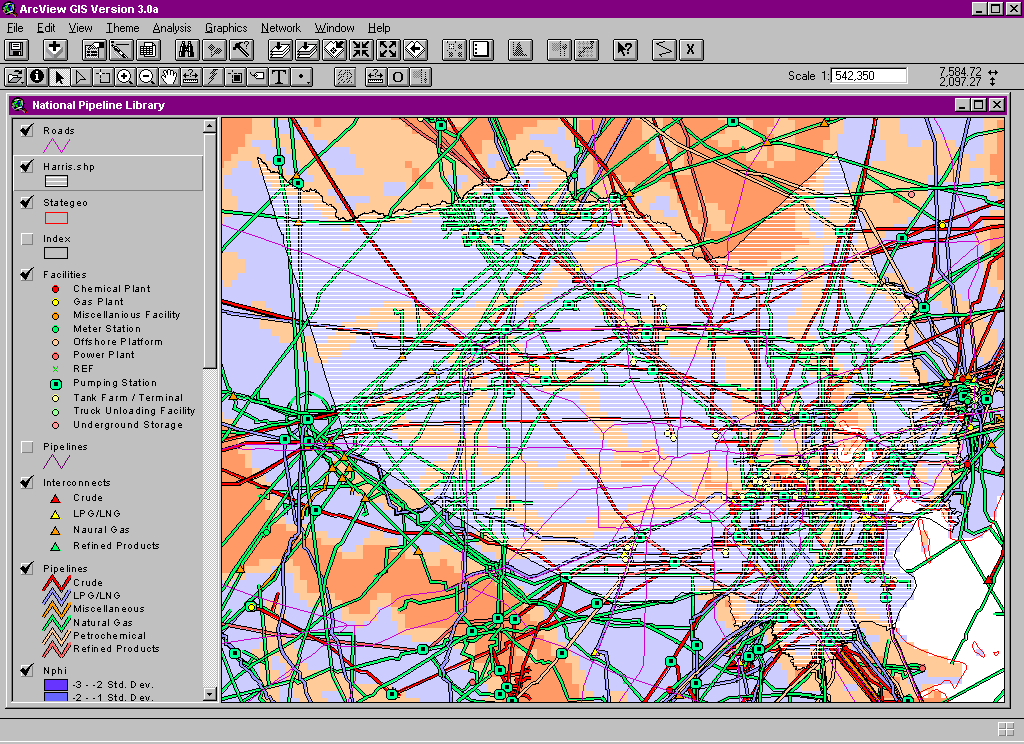This screenshot has height=744, width=1024.
Task: Open the theme table grid icon
Action: tap(148, 50)
